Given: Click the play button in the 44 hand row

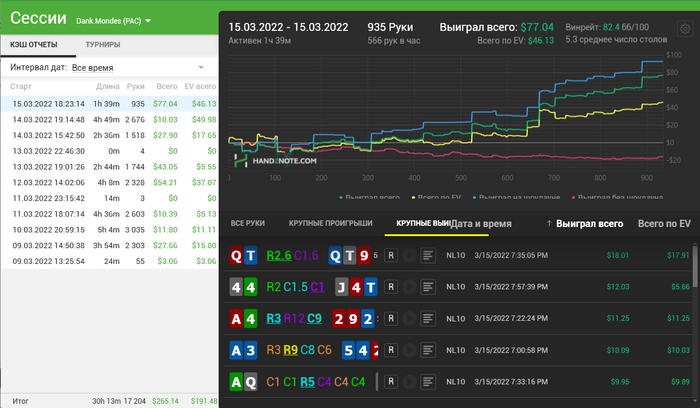Looking at the screenshot, I should click(x=409, y=287).
